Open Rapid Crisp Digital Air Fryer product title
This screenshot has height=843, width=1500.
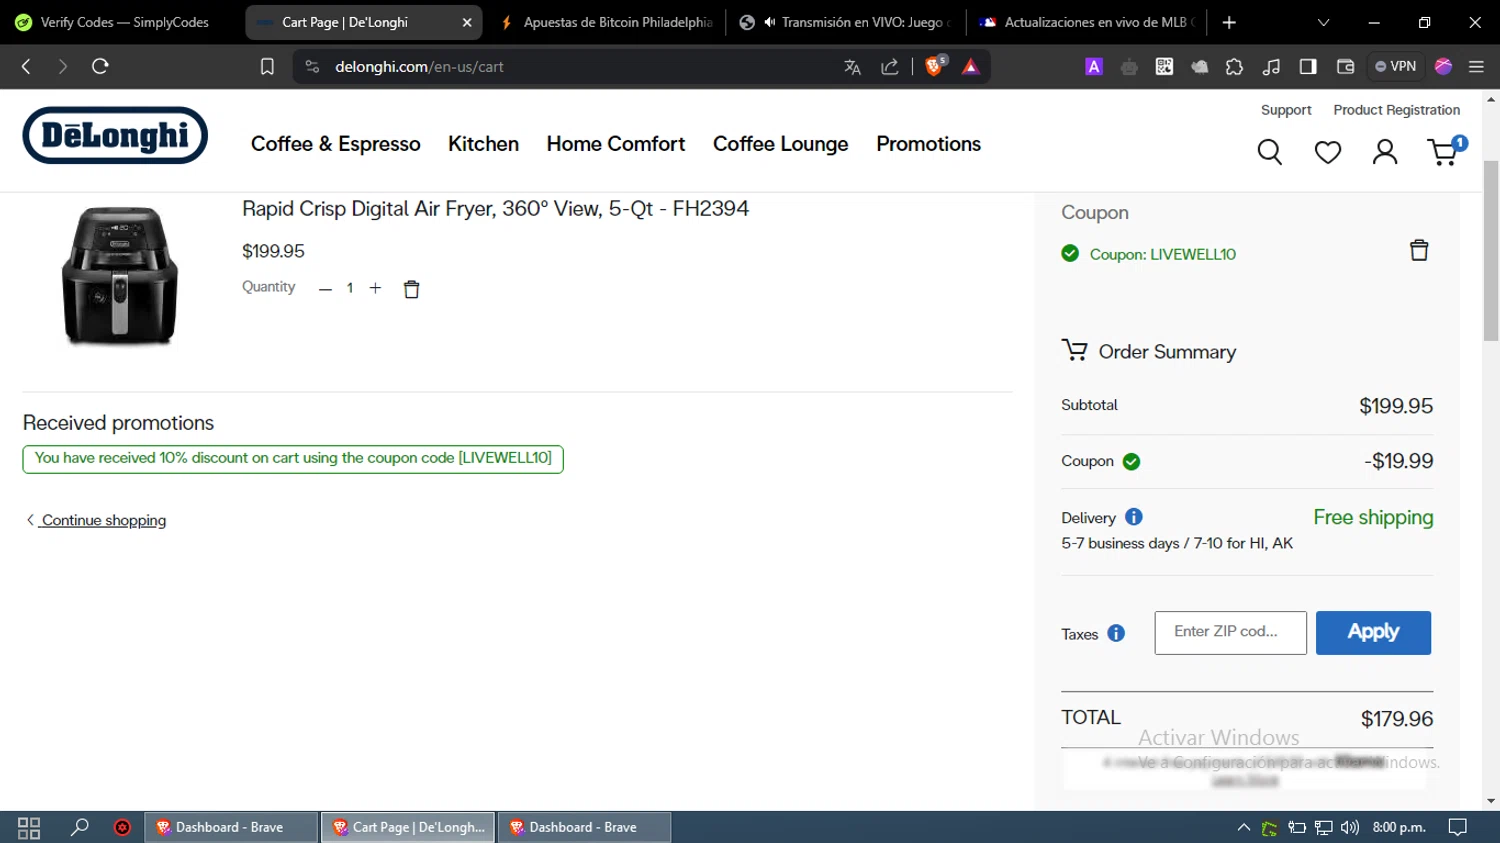point(495,209)
